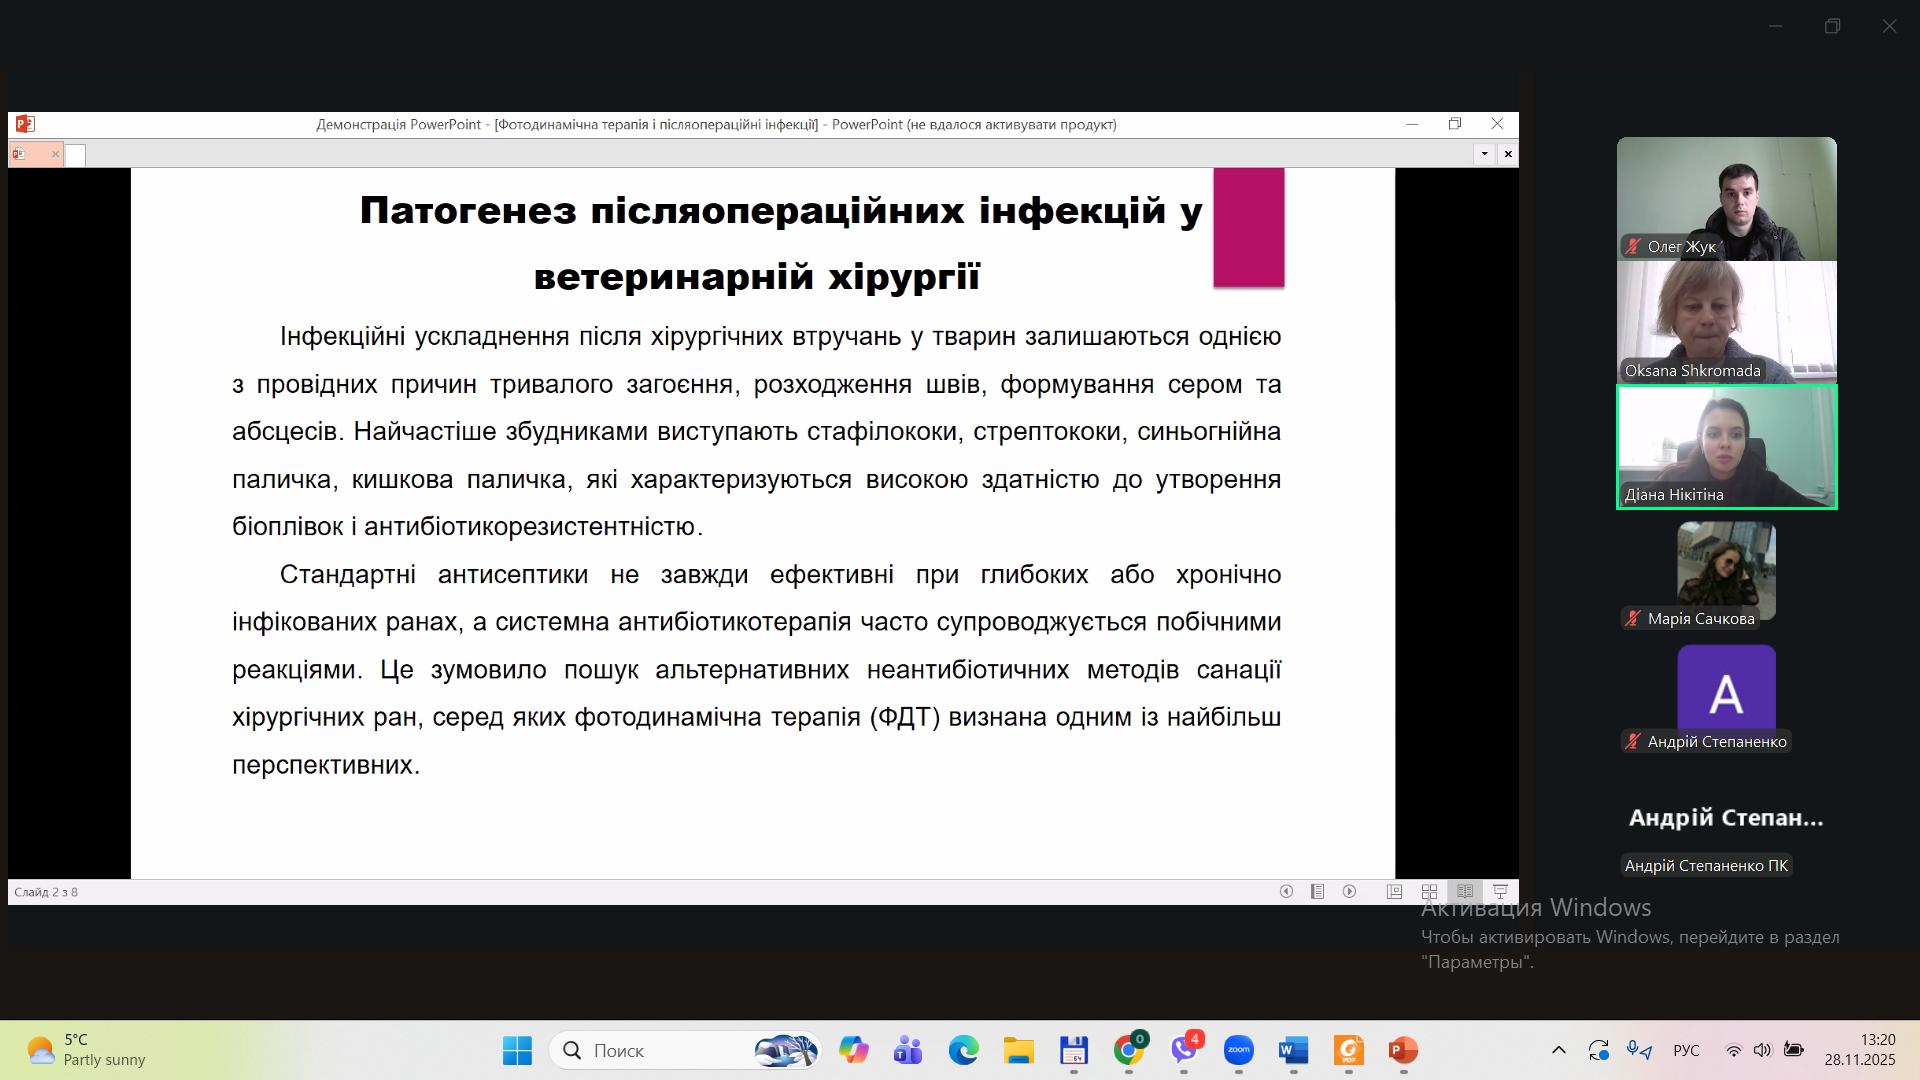Open Zoom app from the taskbar
Screen dimensions: 1920x1080
click(1238, 1050)
